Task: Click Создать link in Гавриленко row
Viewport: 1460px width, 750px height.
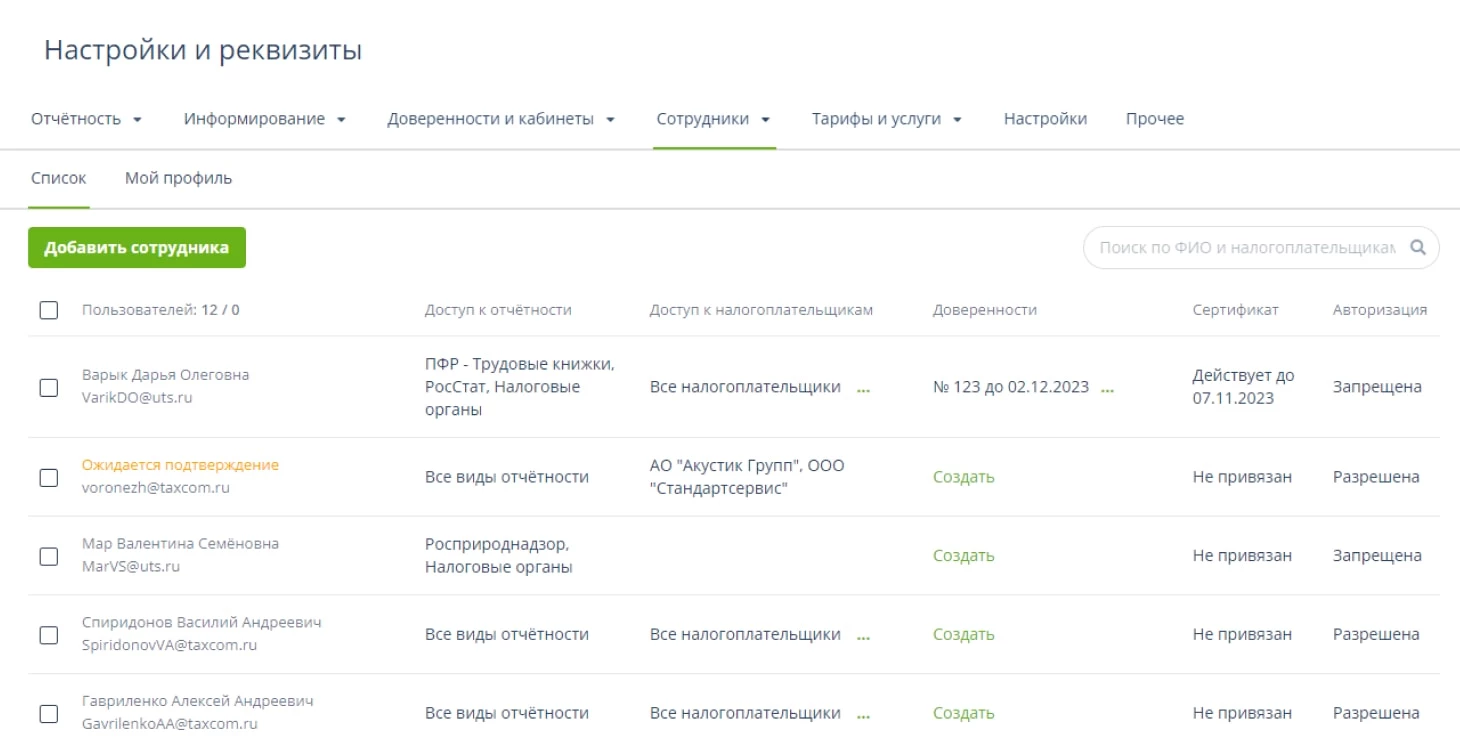Action: [963, 713]
